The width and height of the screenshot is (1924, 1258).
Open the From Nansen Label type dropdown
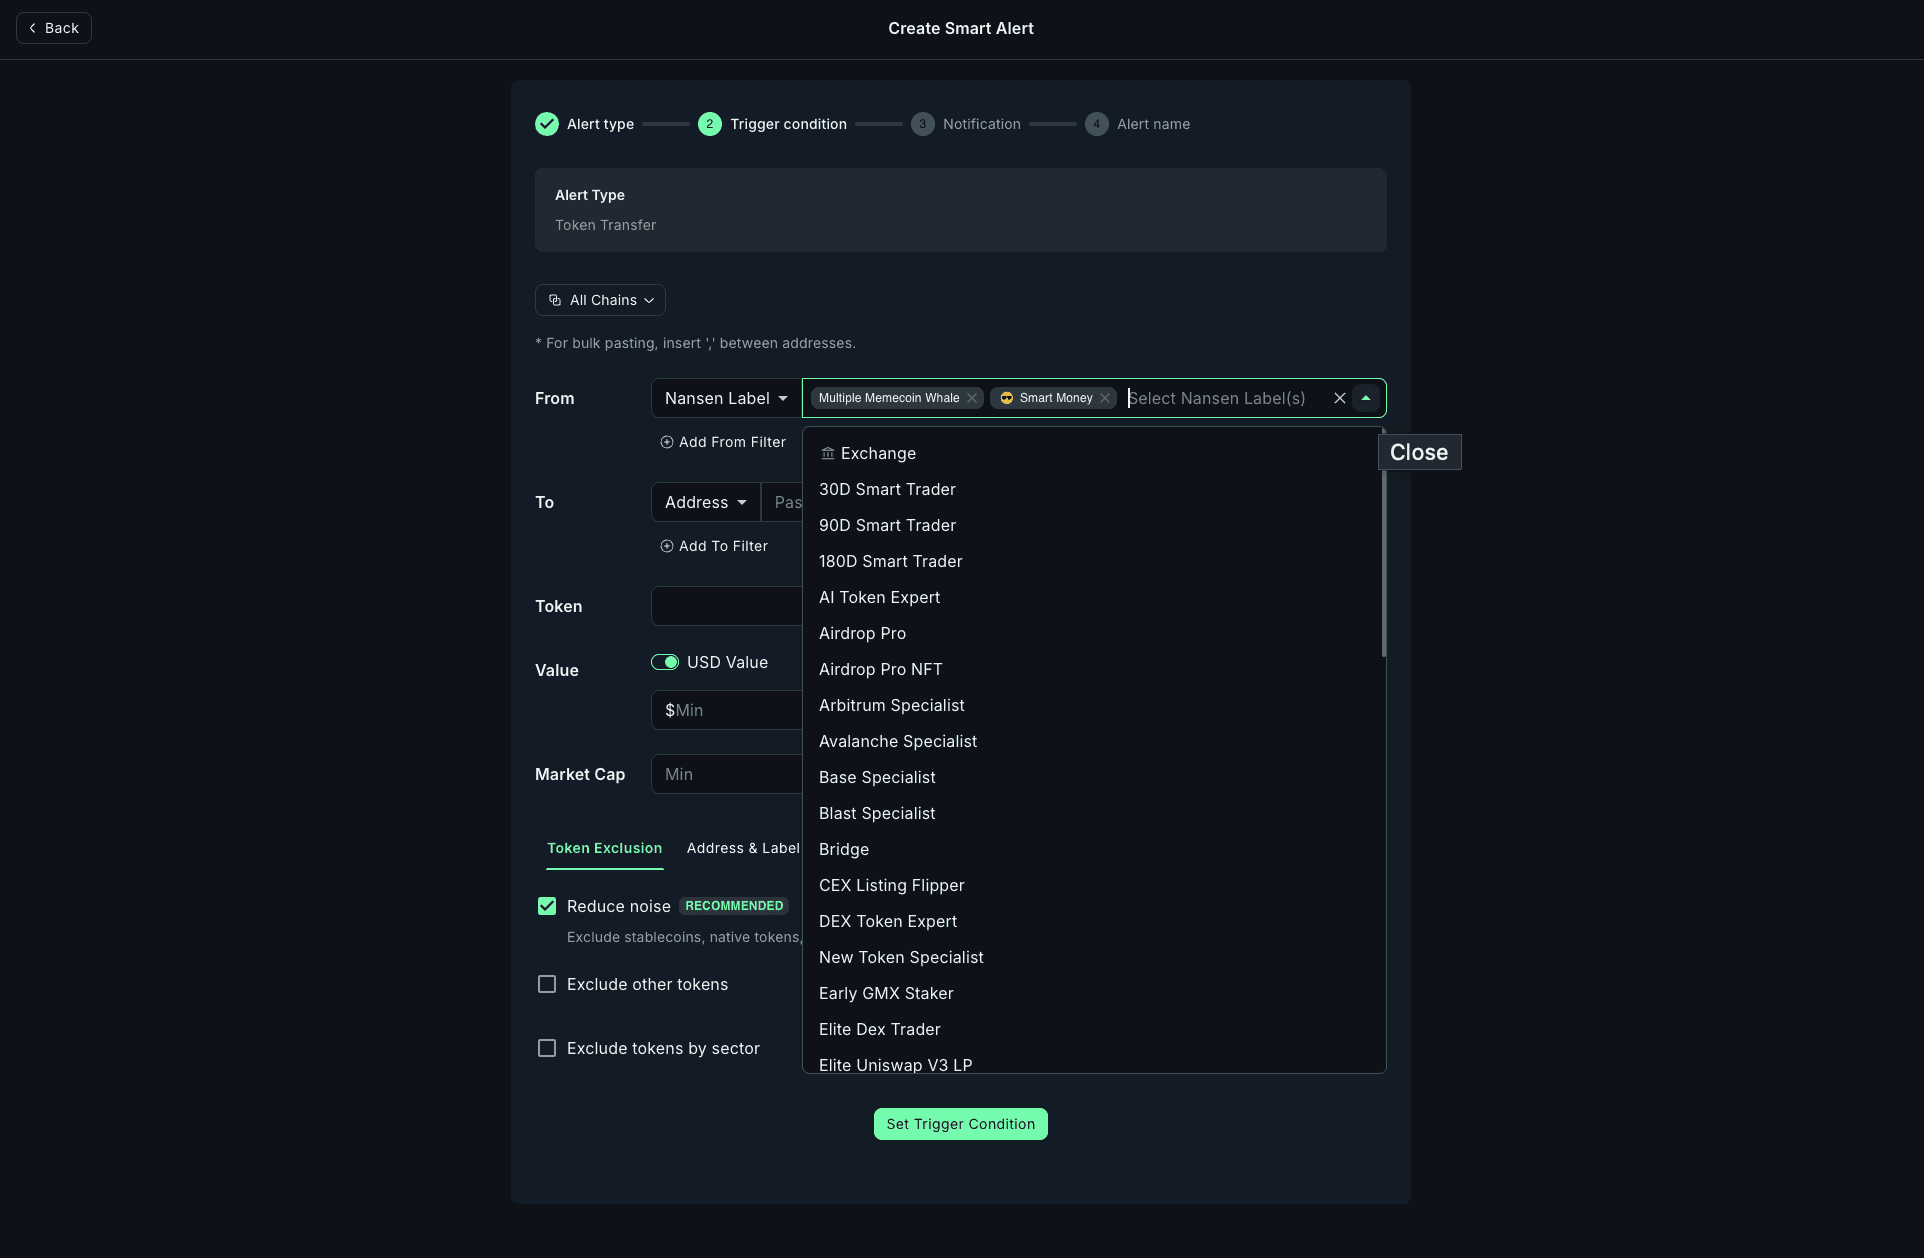(725, 398)
